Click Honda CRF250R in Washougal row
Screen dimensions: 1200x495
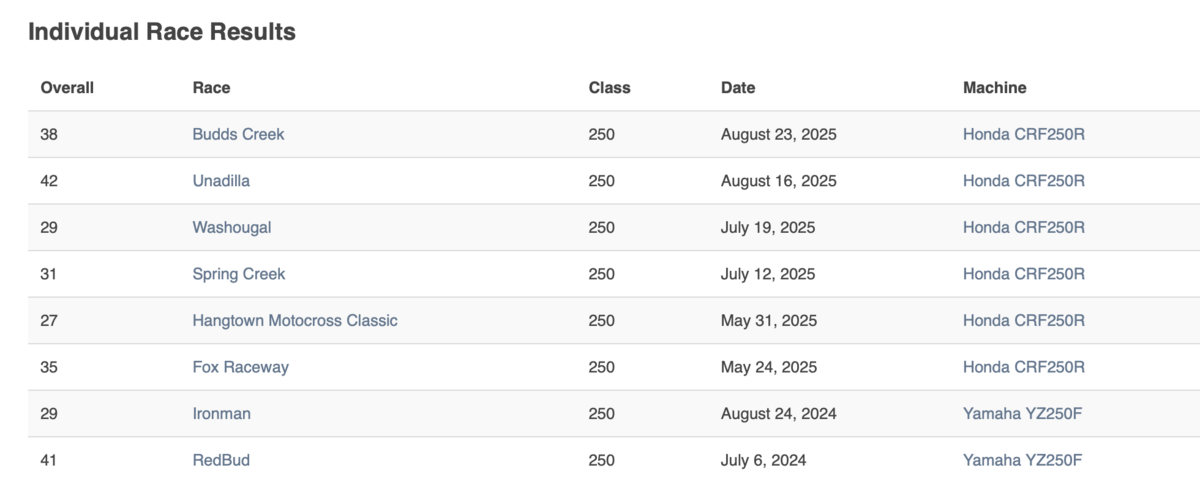[1023, 227]
